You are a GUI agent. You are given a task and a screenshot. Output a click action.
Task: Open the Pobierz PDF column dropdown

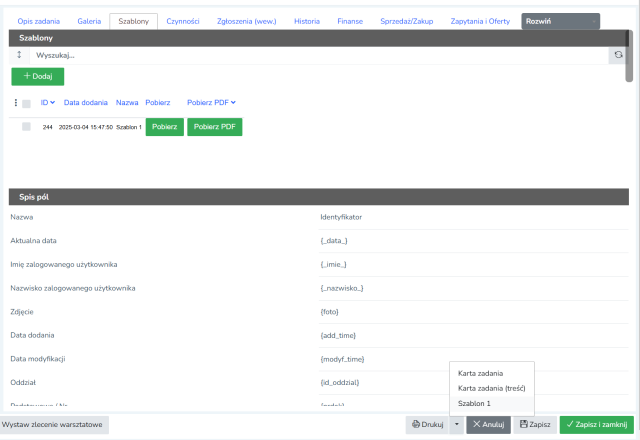tap(211, 102)
